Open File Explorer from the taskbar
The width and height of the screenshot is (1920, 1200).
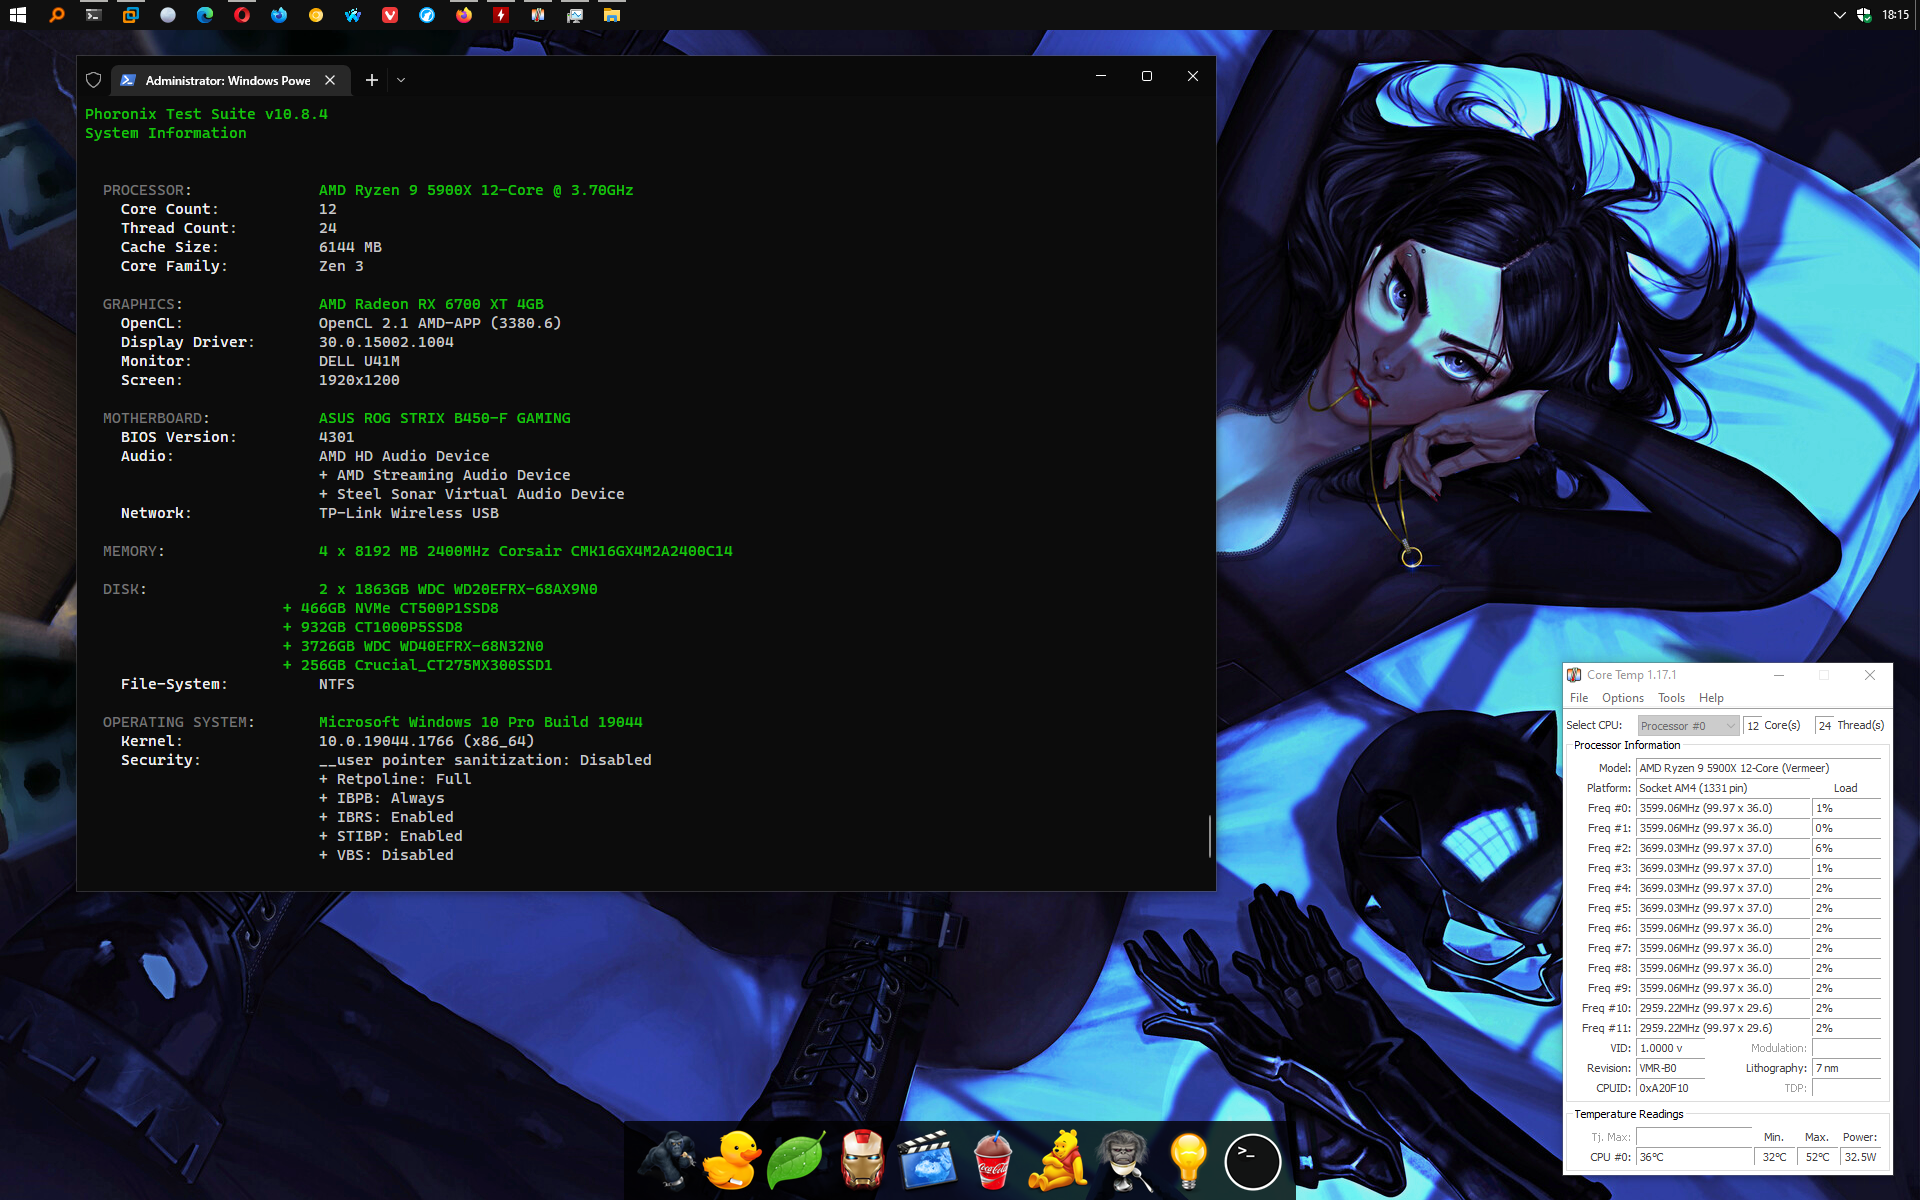(611, 15)
